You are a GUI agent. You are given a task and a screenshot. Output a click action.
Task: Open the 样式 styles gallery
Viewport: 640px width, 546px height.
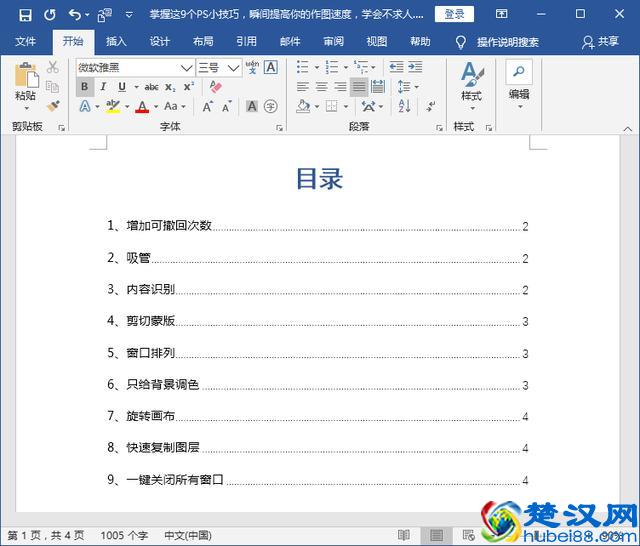pyautogui.click(x=472, y=86)
